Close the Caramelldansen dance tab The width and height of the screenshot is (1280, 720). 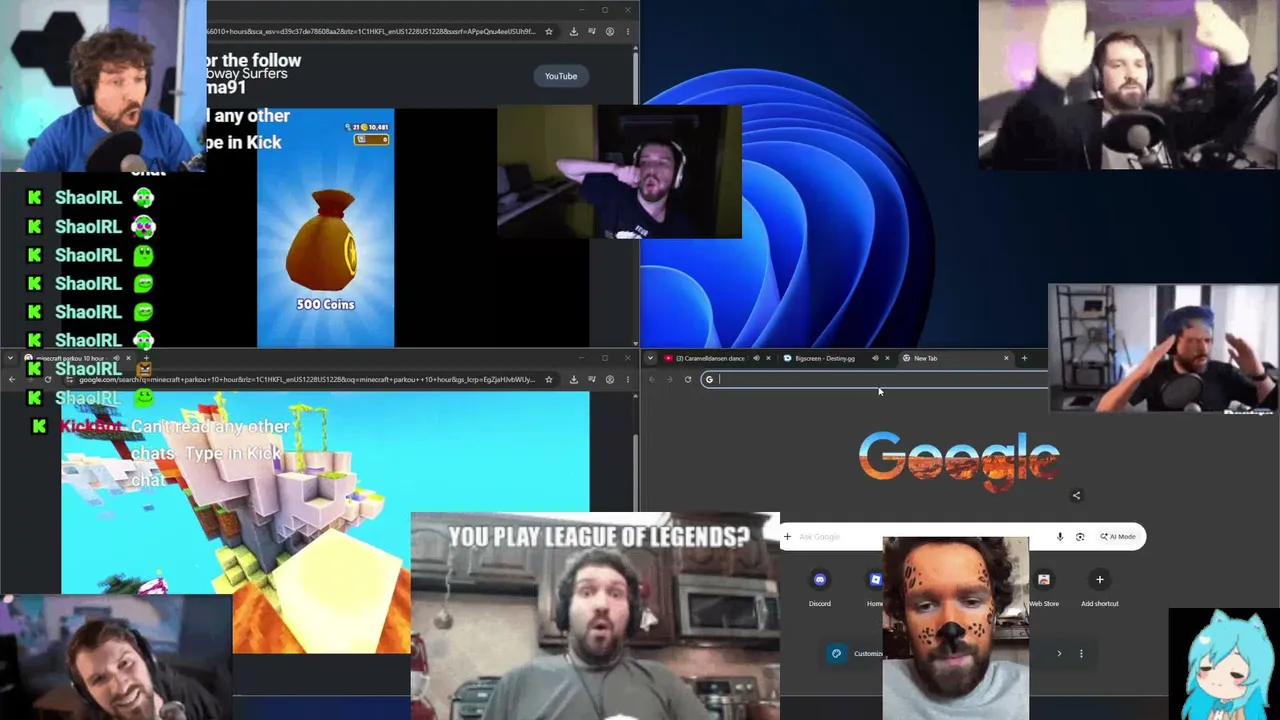(768, 358)
